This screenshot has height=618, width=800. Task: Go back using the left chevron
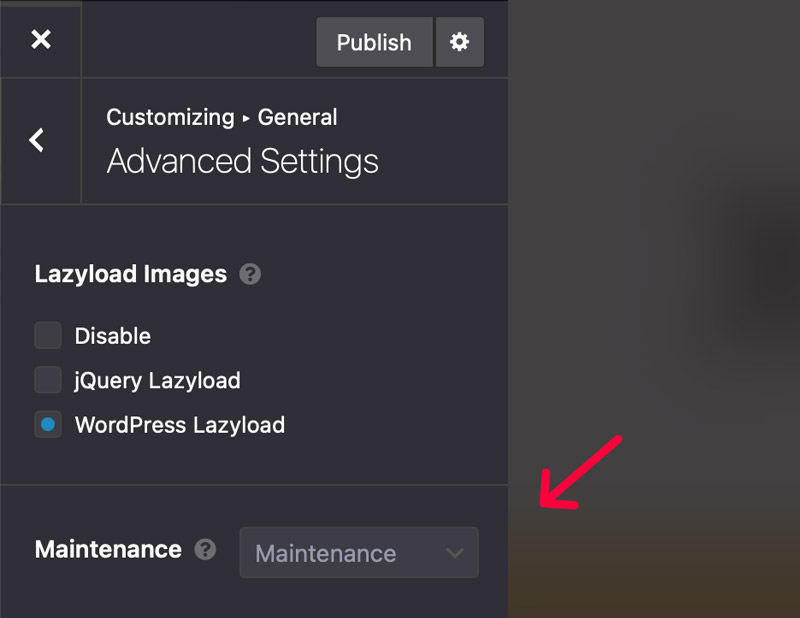38,140
